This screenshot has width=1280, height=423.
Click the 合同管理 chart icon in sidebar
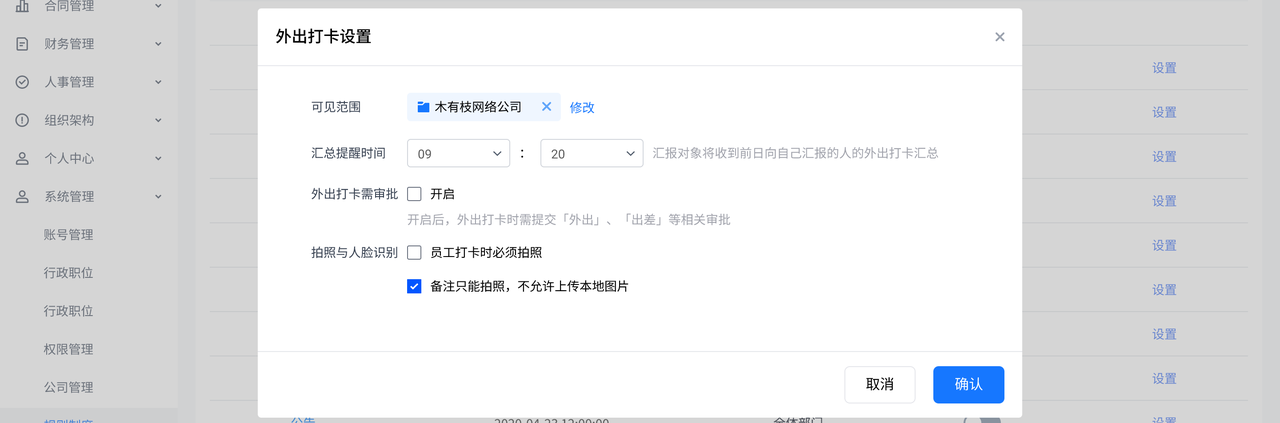tap(22, 7)
